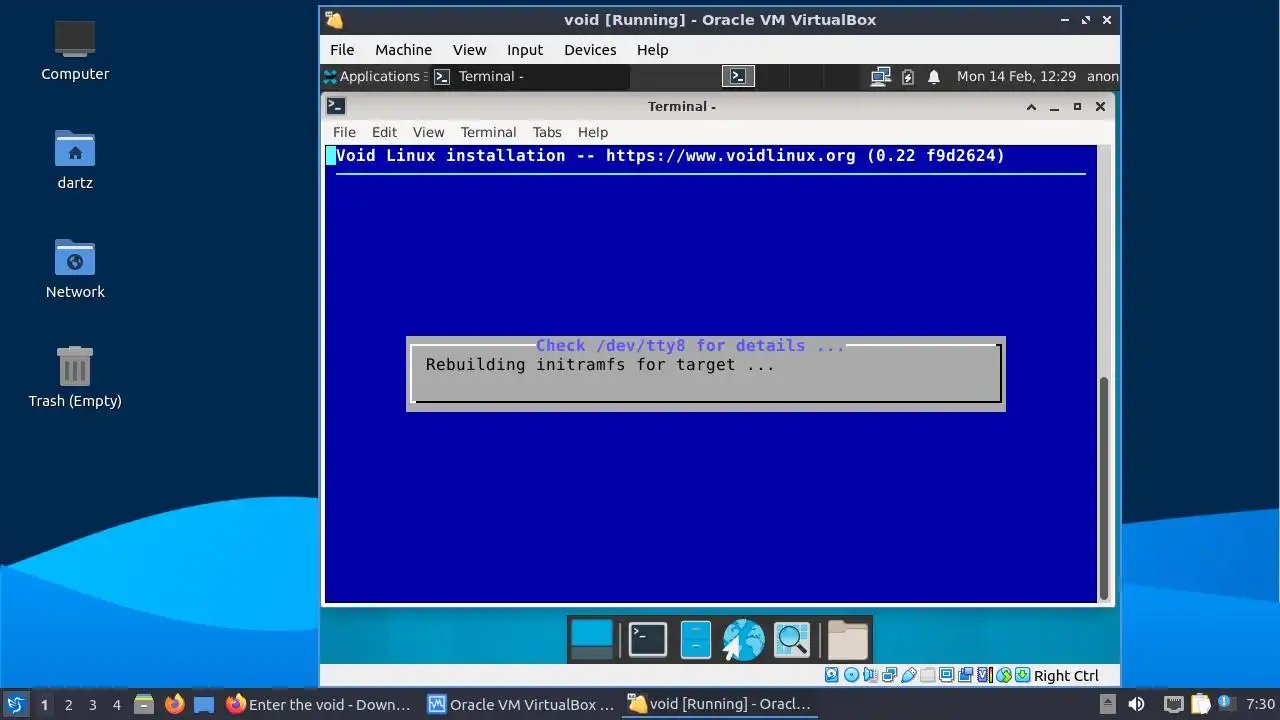Open the guest Terminal Help menu

click(x=592, y=132)
